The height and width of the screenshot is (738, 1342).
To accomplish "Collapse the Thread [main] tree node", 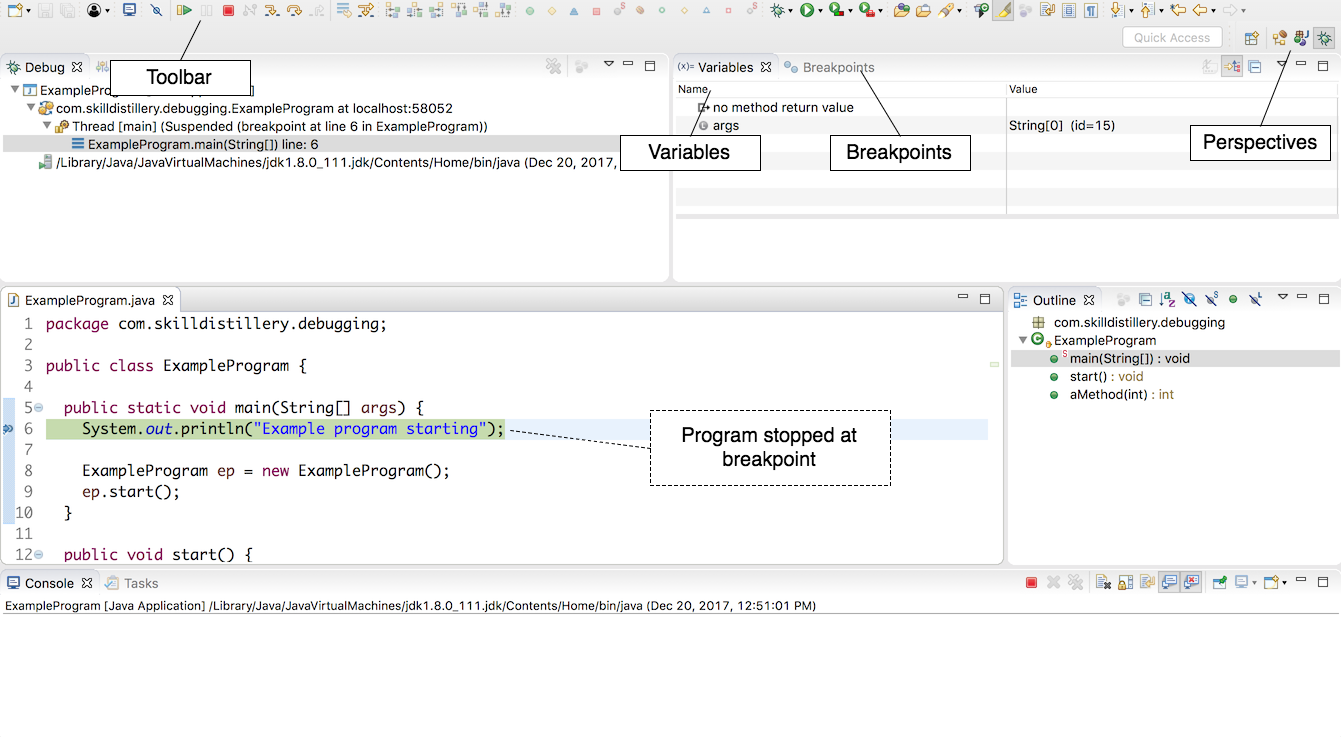I will [47, 125].
